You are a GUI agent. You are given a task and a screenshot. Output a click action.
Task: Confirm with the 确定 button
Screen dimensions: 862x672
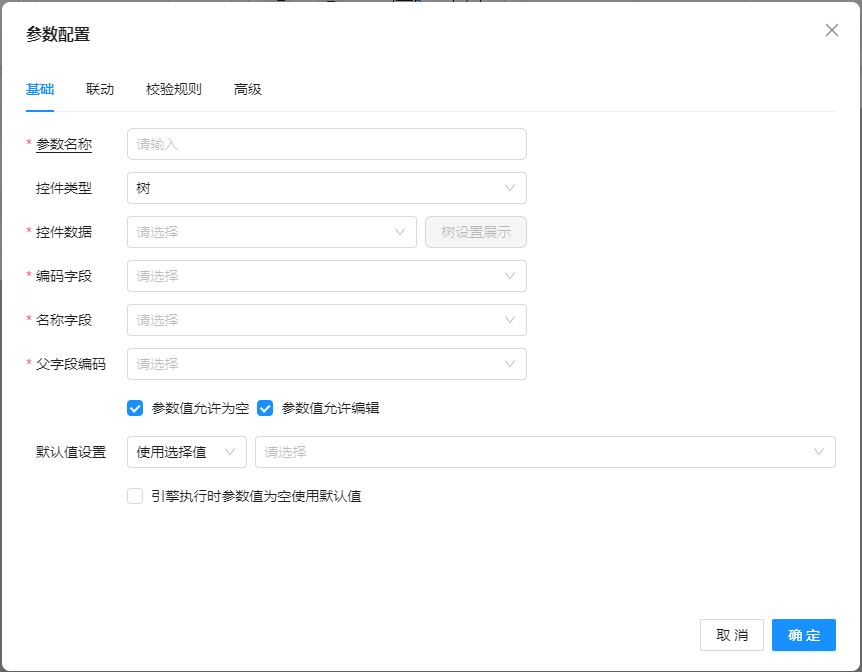[804, 635]
